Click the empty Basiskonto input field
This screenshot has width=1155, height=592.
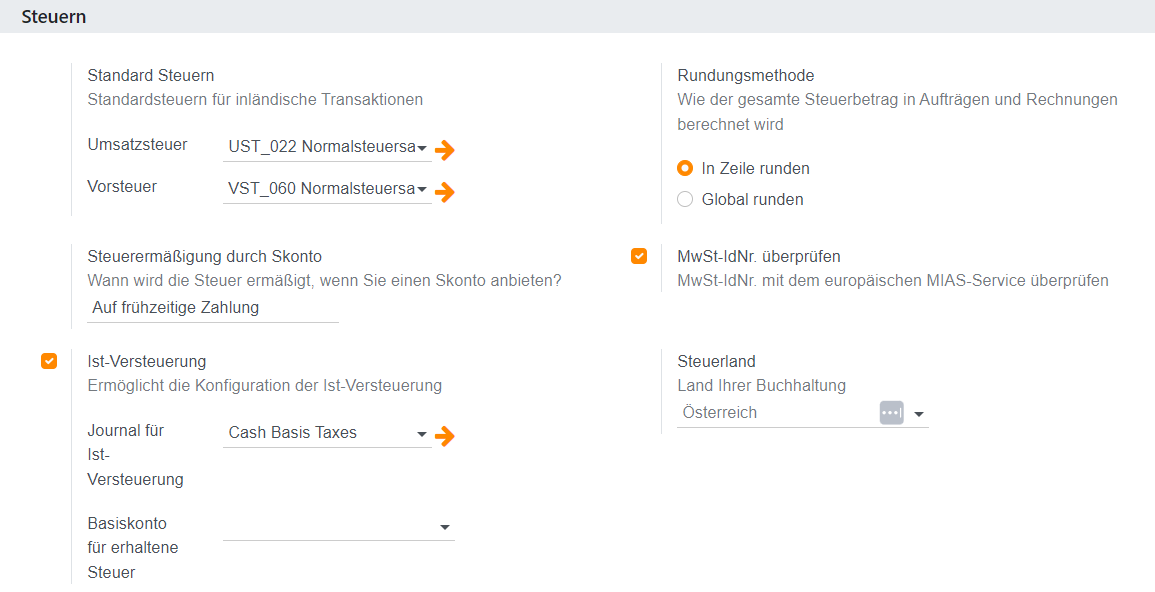coord(328,526)
